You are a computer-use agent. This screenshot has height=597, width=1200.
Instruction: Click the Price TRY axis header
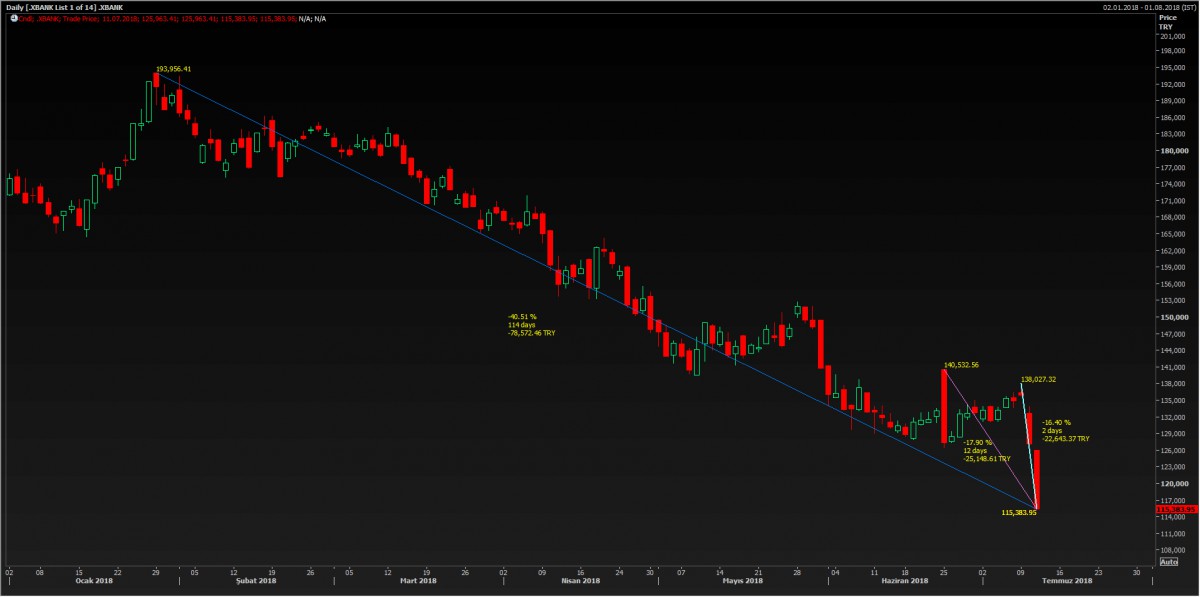point(1166,22)
